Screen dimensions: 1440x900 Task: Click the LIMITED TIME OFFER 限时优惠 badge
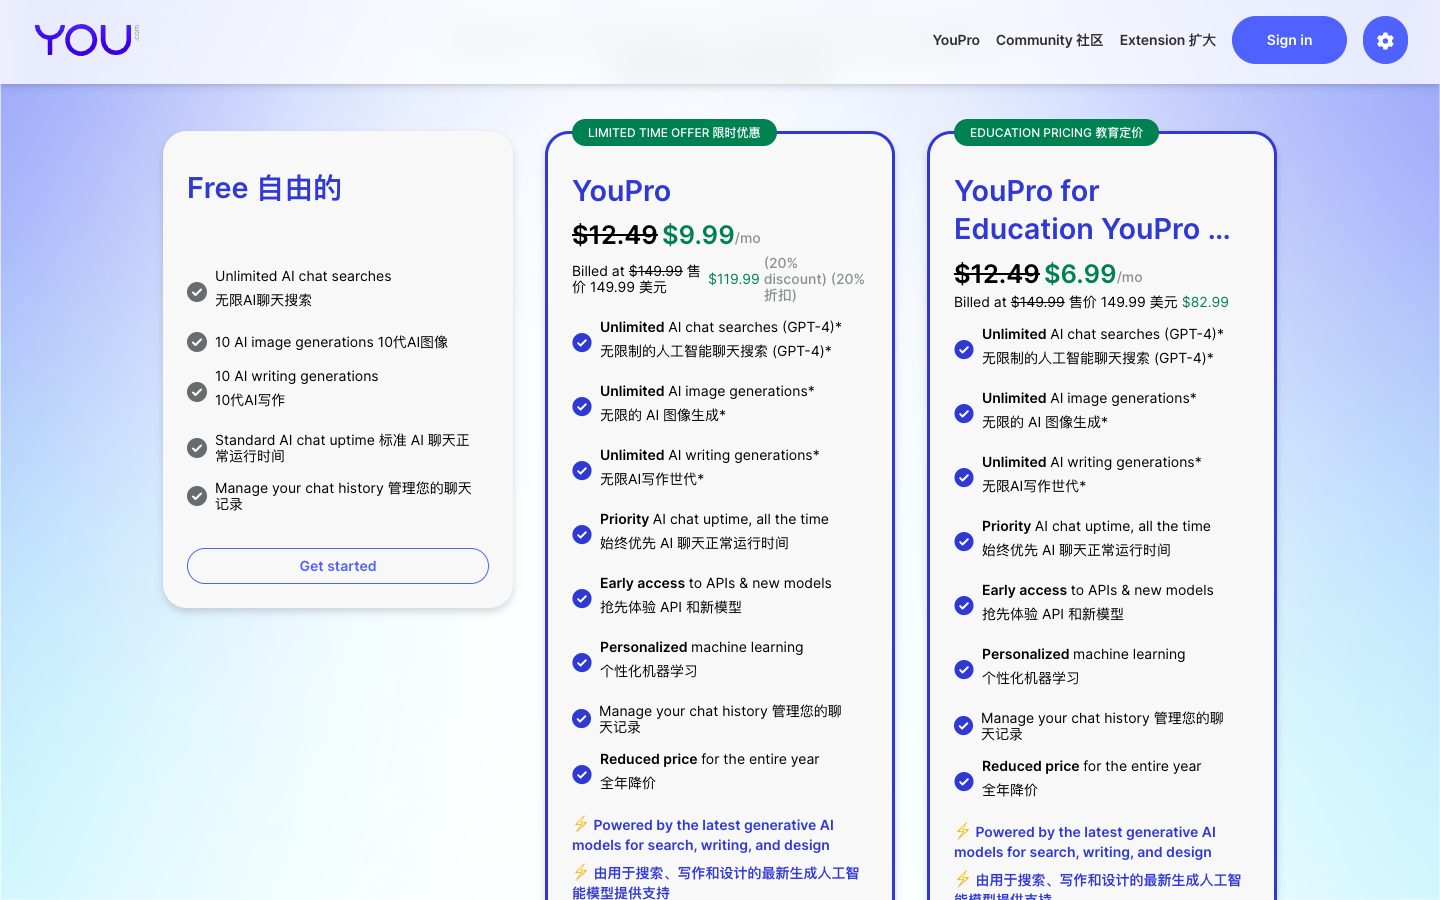point(674,133)
